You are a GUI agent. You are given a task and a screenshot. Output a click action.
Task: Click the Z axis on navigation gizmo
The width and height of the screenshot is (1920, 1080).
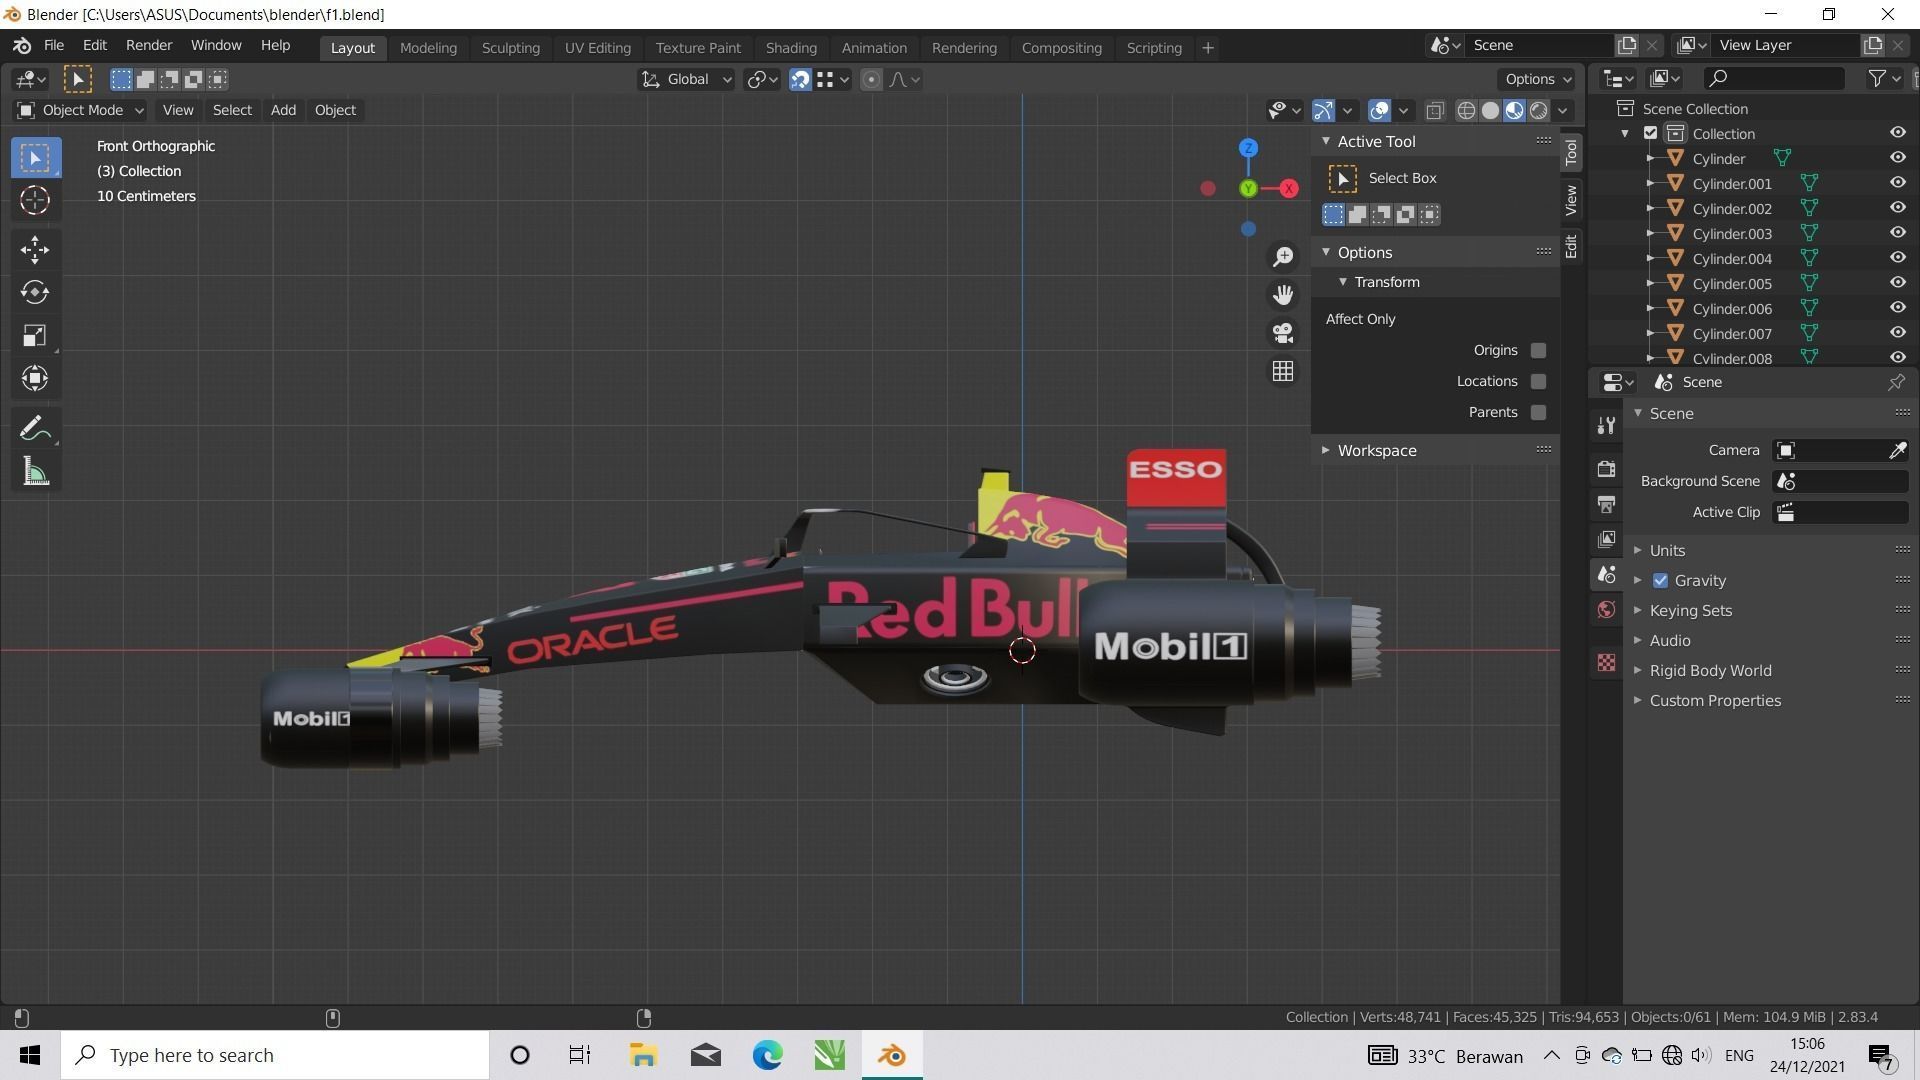point(1248,148)
